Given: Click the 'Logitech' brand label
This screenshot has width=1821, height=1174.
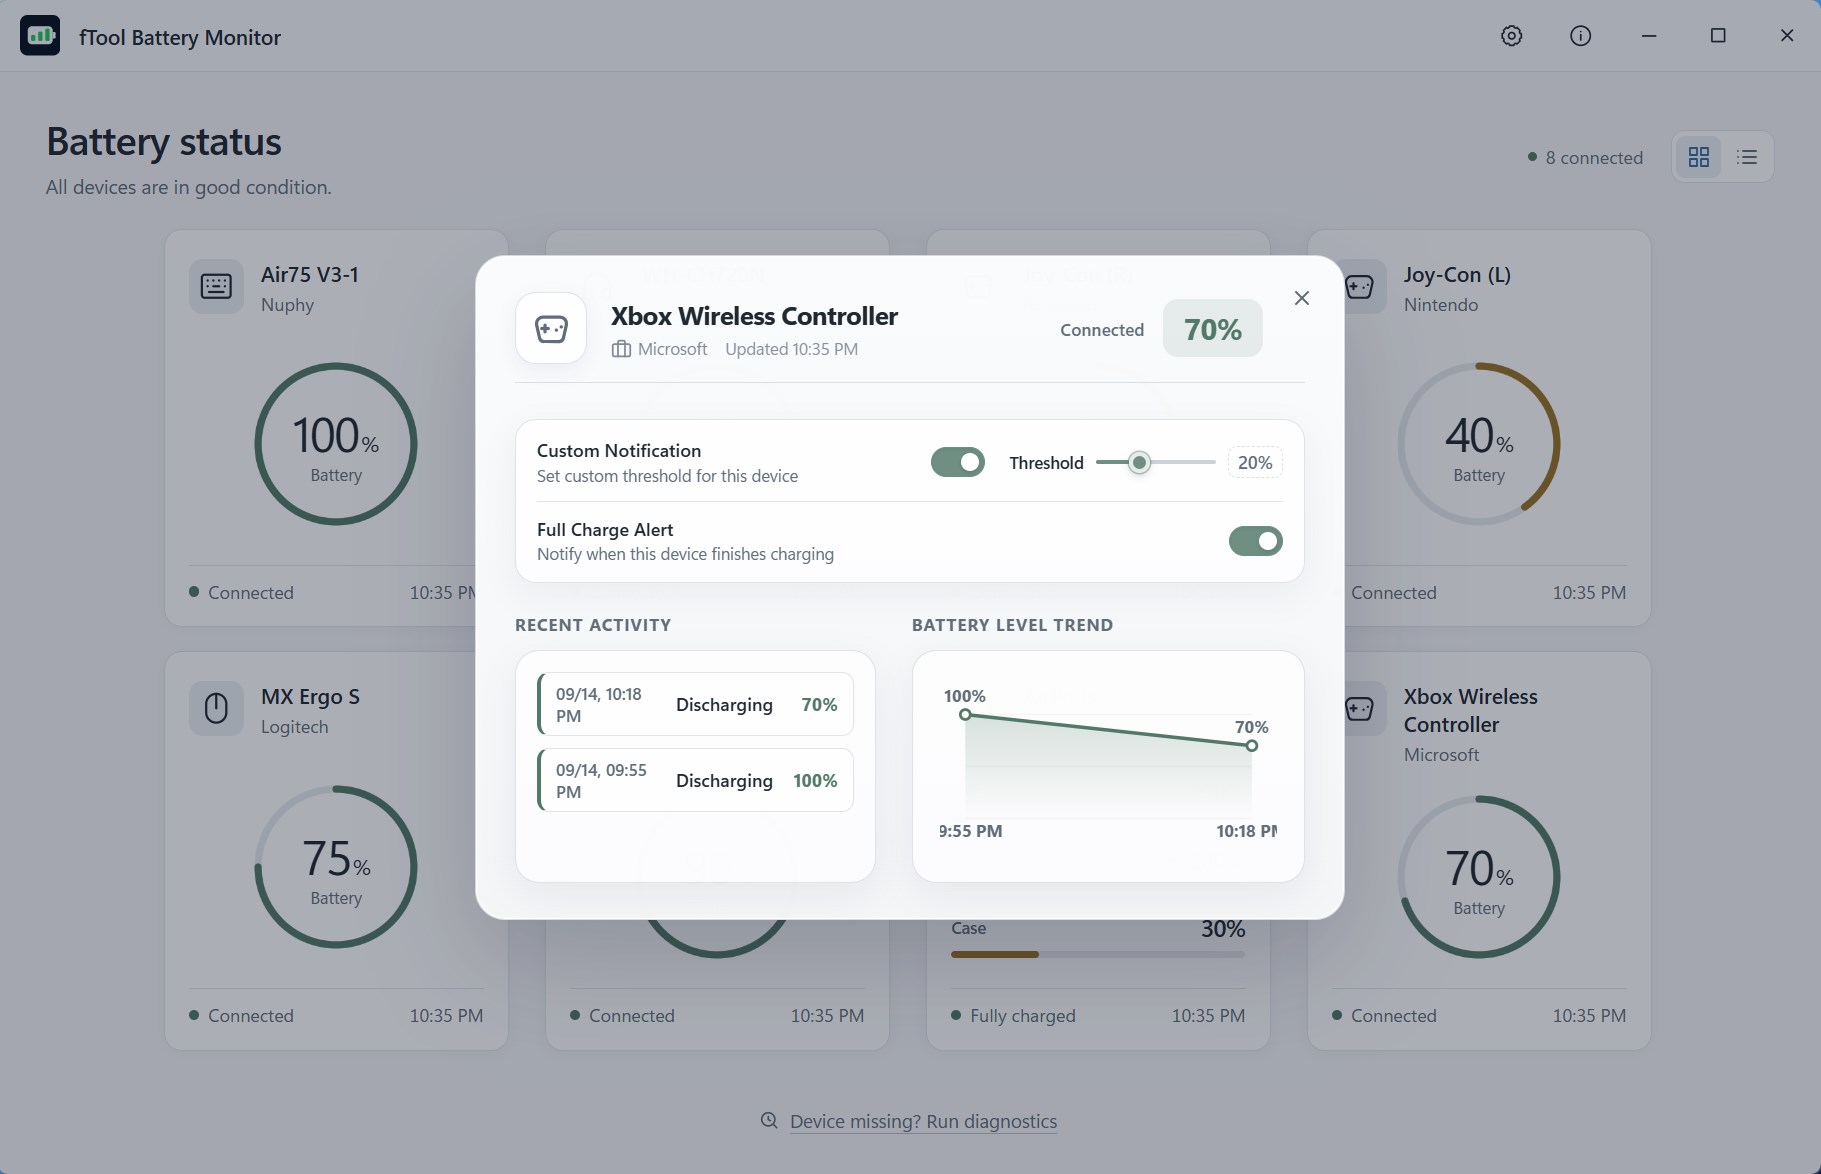Looking at the screenshot, I should tap(294, 726).
